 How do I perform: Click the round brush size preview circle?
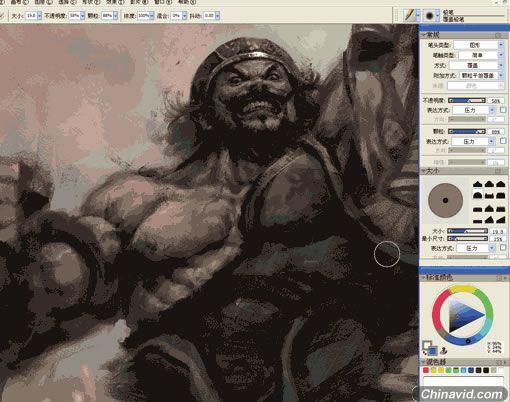(445, 200)
